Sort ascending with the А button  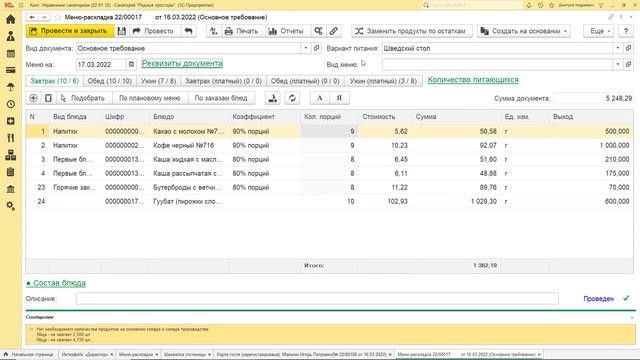tap(320, 98)
